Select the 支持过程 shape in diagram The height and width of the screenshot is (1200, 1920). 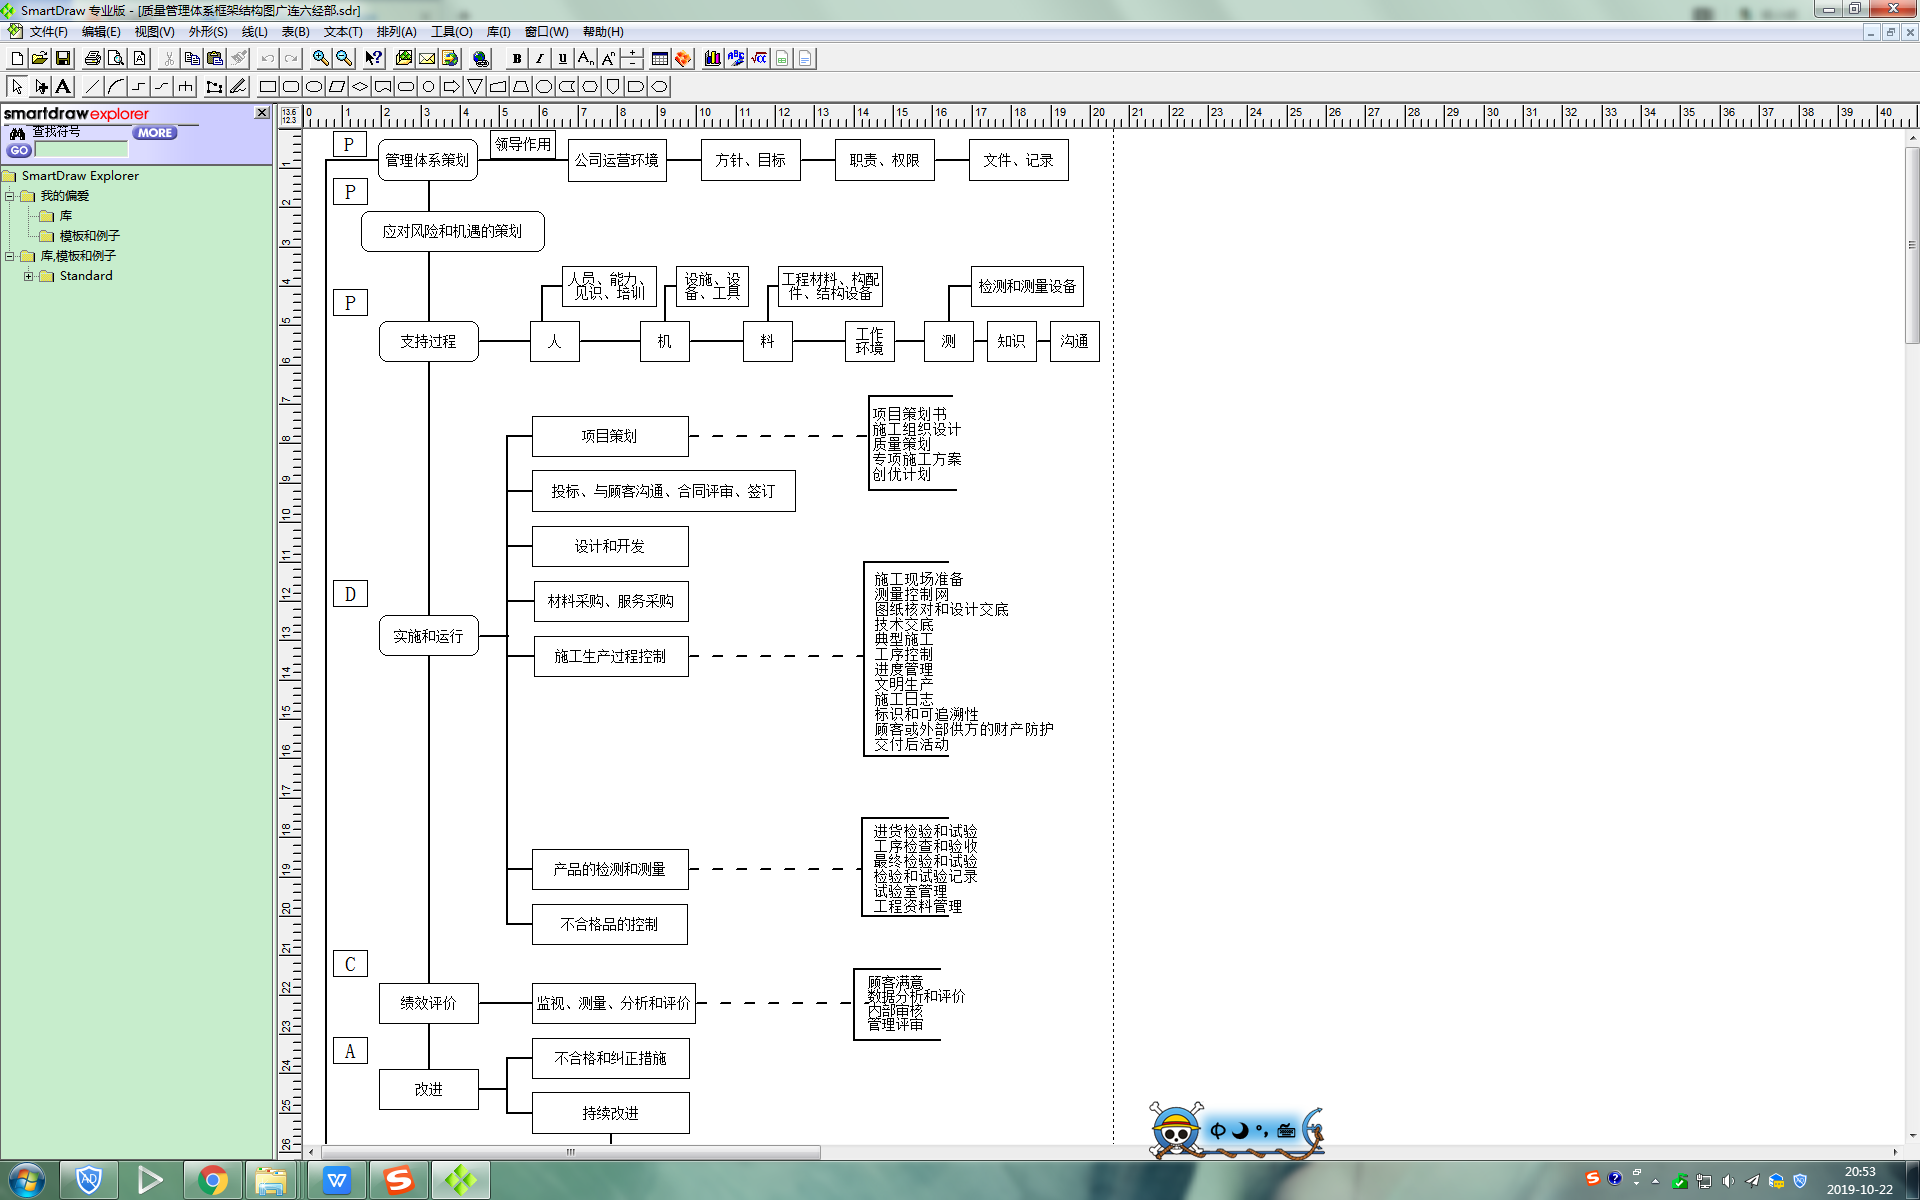428,341
